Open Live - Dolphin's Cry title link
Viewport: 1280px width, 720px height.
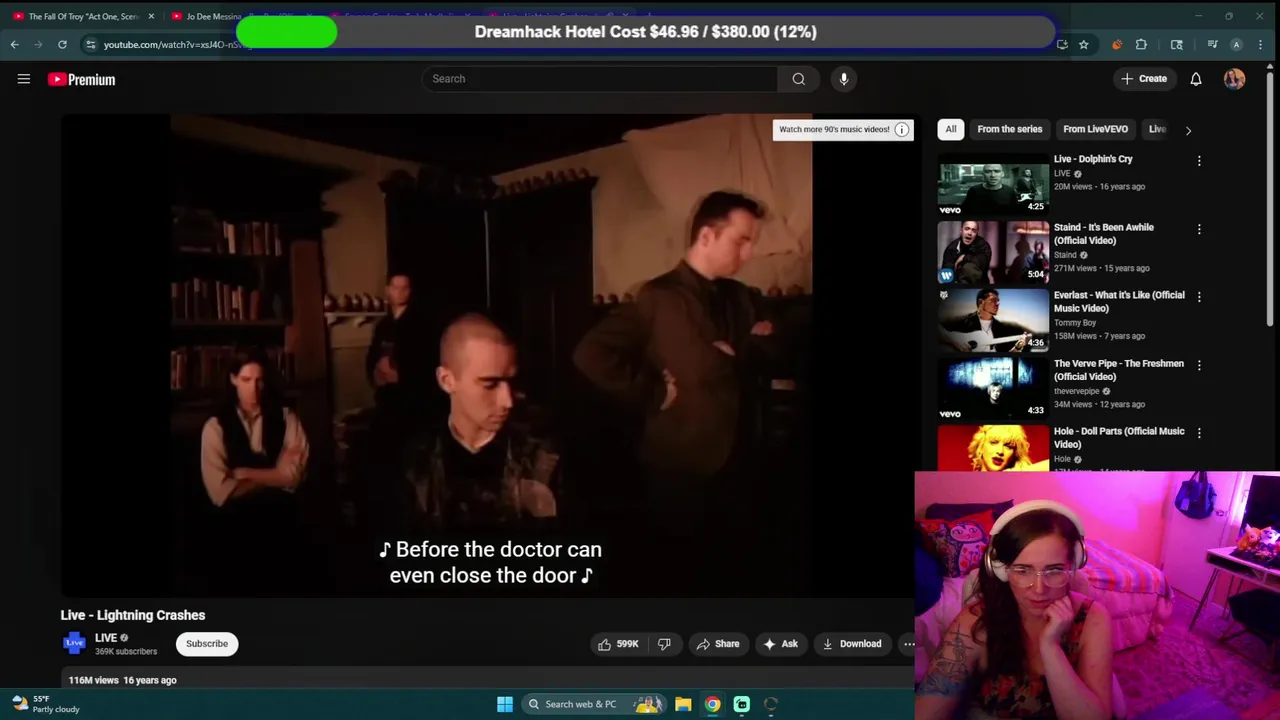[x=1093, y=159]
